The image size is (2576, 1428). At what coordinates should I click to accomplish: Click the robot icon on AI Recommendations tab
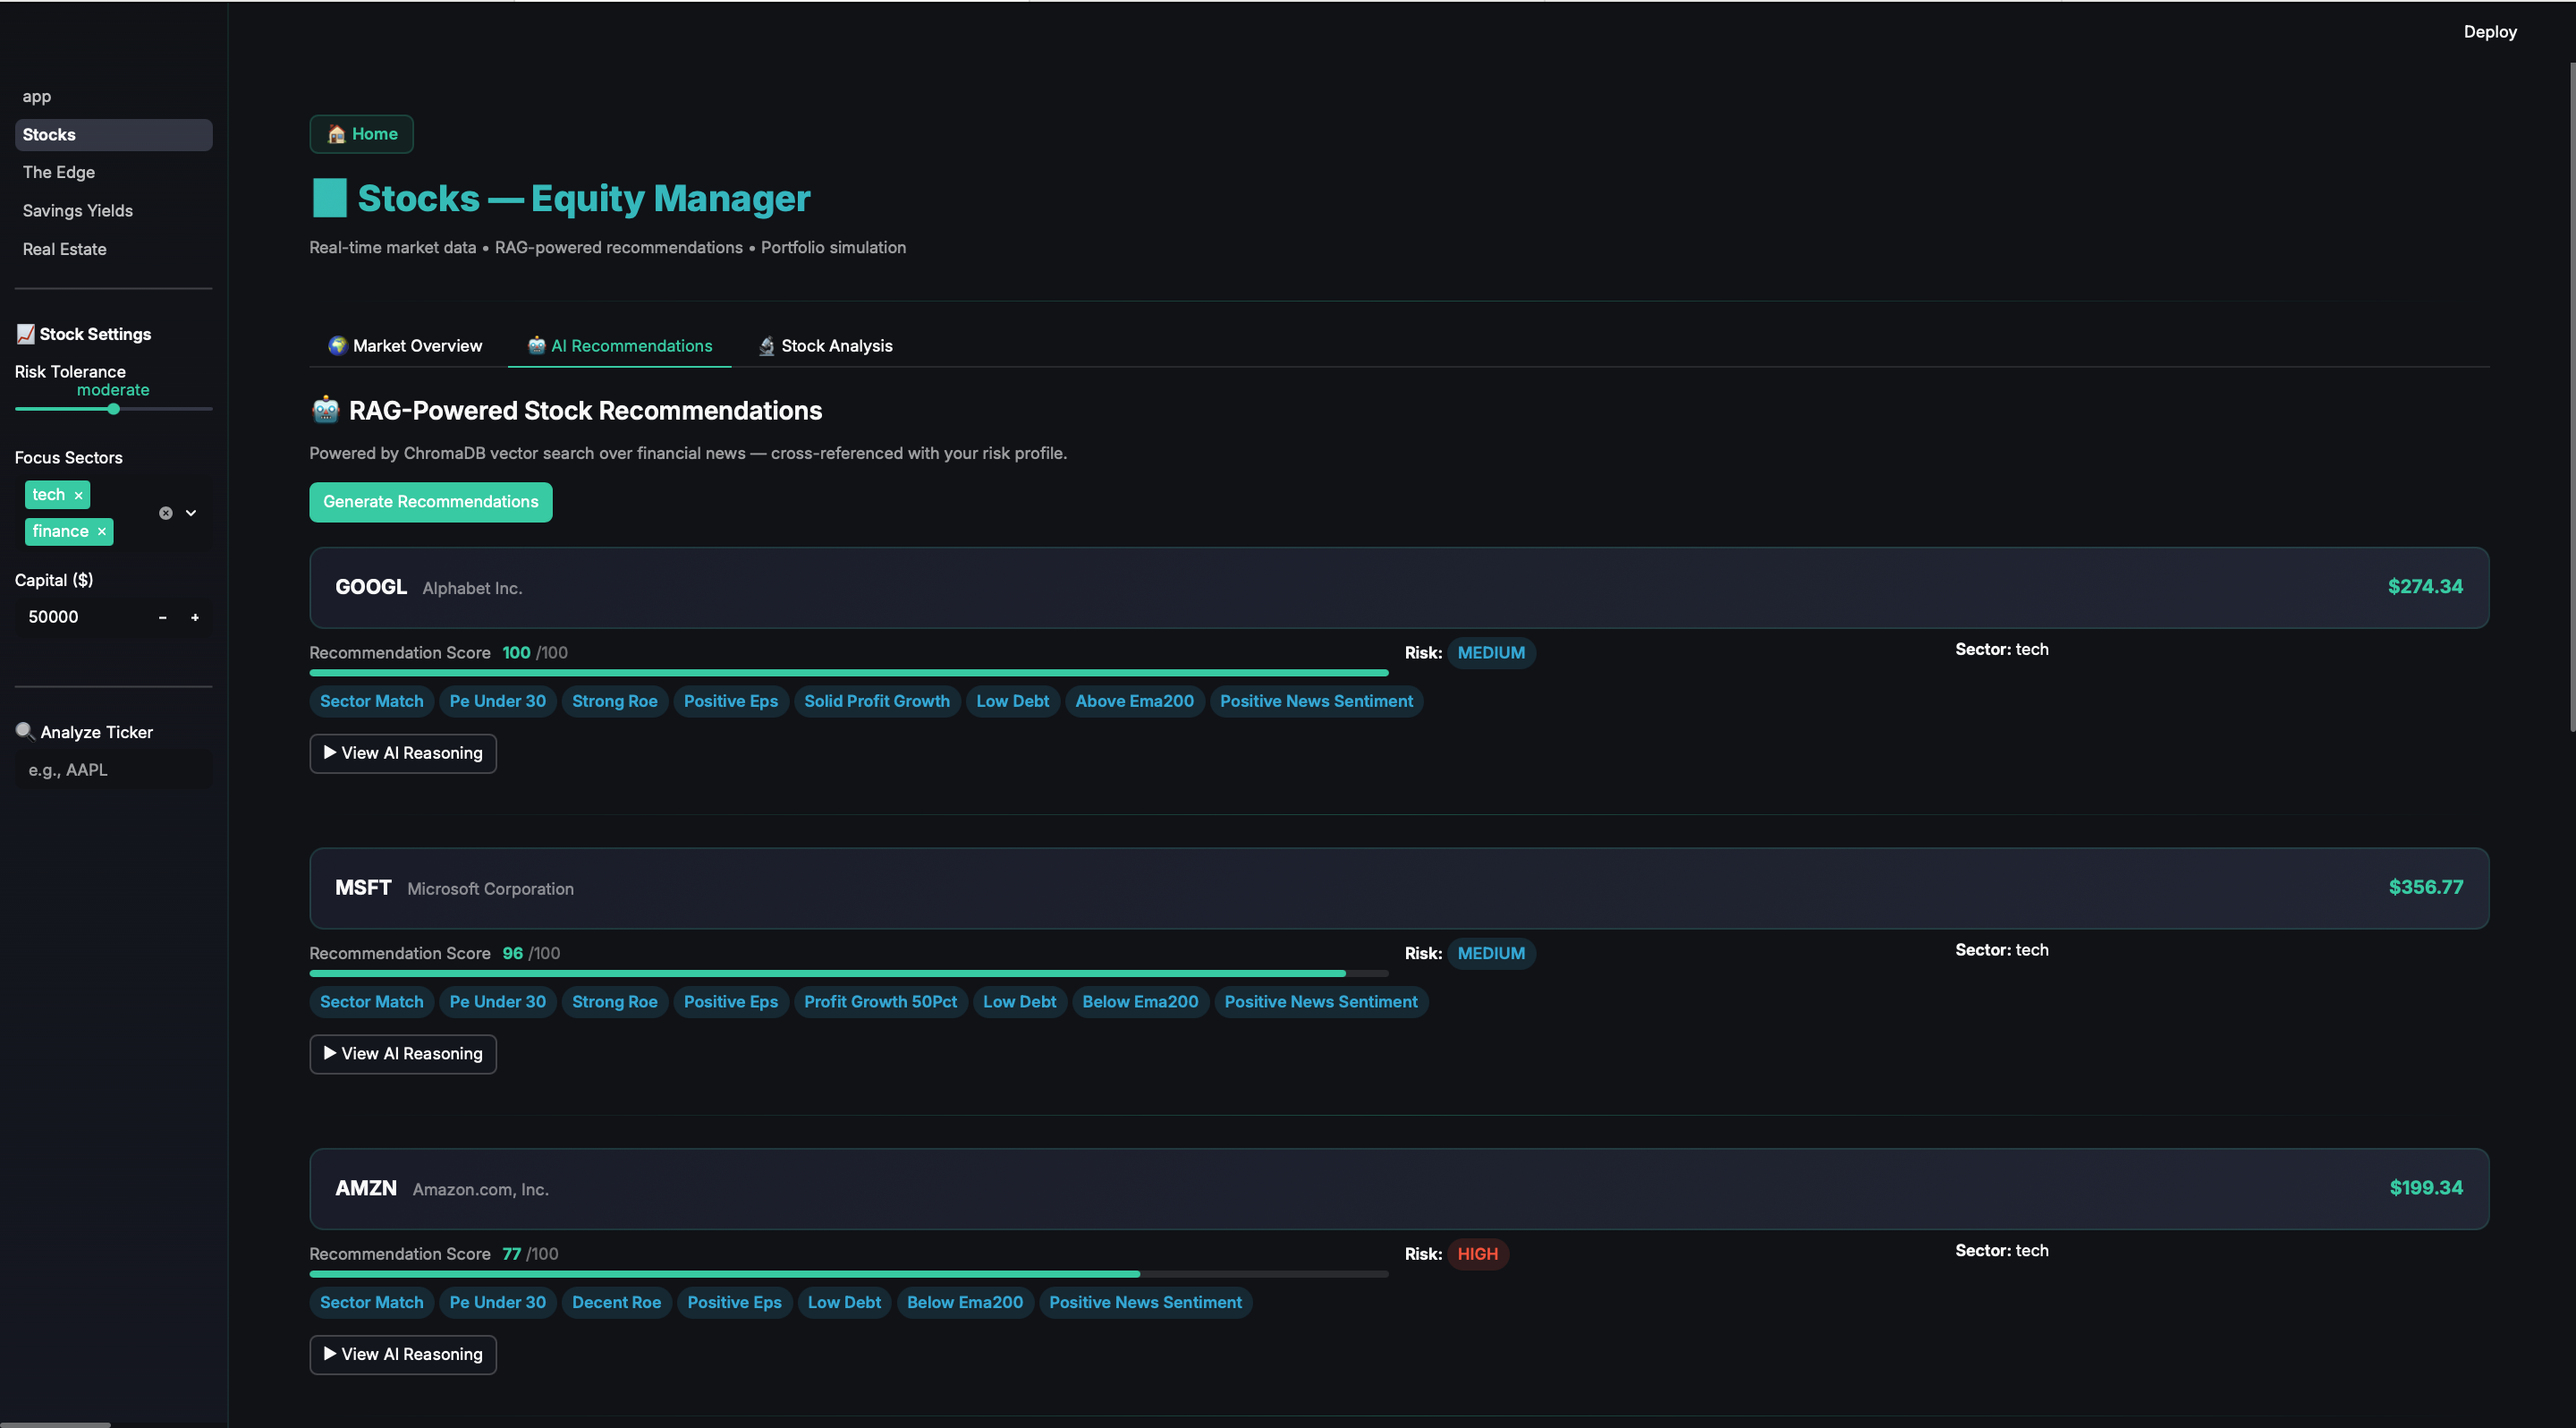[x=537, y=346]
